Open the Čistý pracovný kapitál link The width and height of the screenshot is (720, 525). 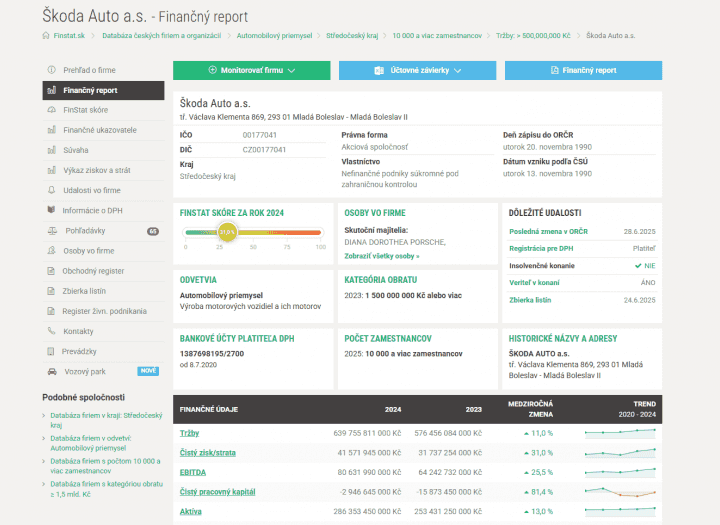pyautogui.click(x=218, y=492)
